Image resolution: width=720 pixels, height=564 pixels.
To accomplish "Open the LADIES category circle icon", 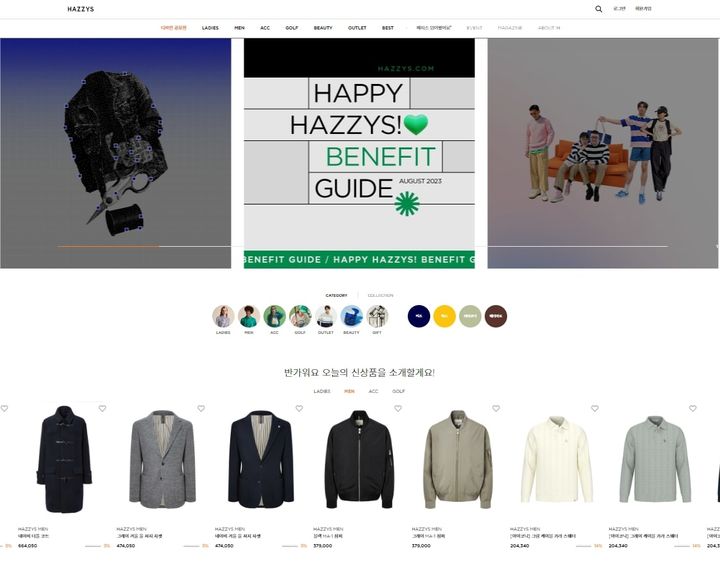I will [223, 317].
